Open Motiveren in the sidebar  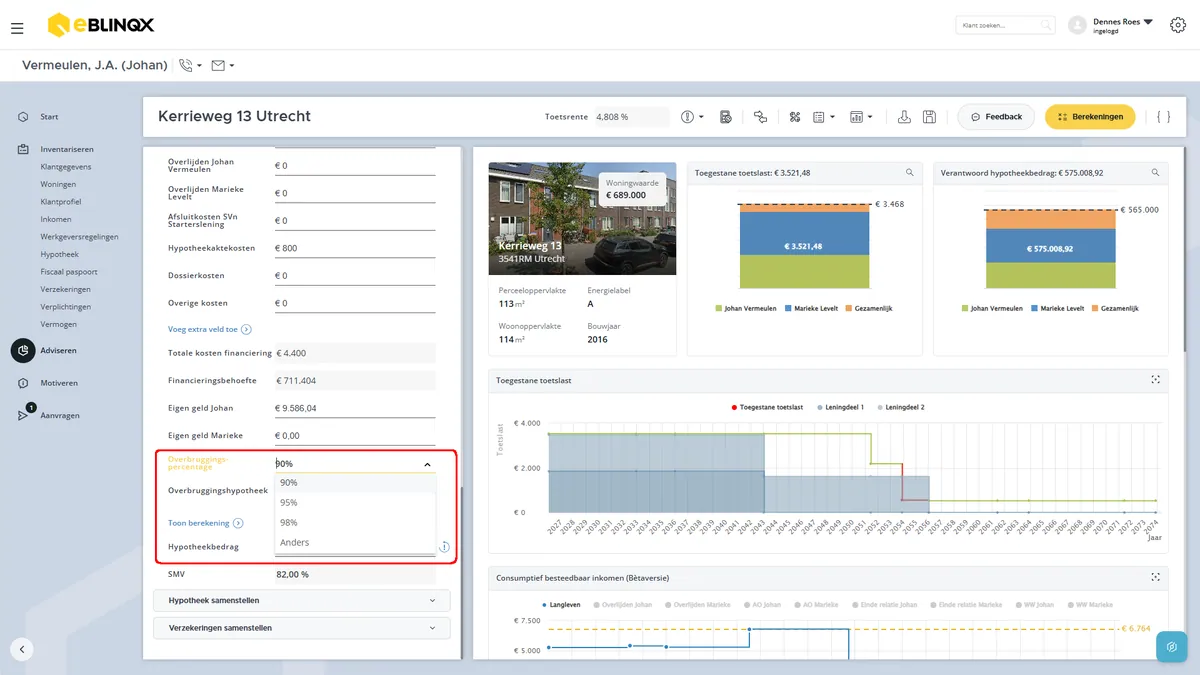coord(59,383)
